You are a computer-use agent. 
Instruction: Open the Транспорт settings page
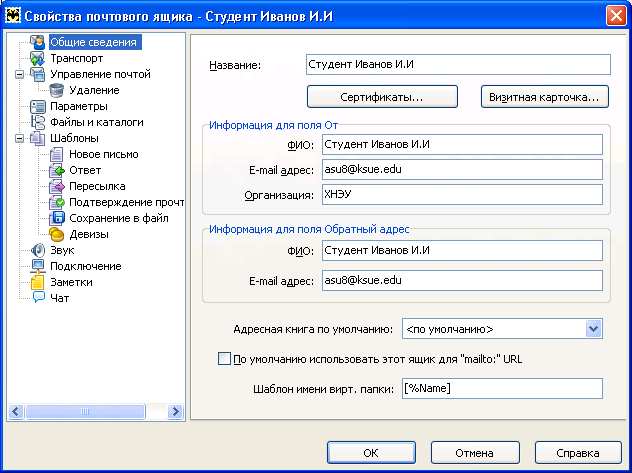[x=77, y=58]
